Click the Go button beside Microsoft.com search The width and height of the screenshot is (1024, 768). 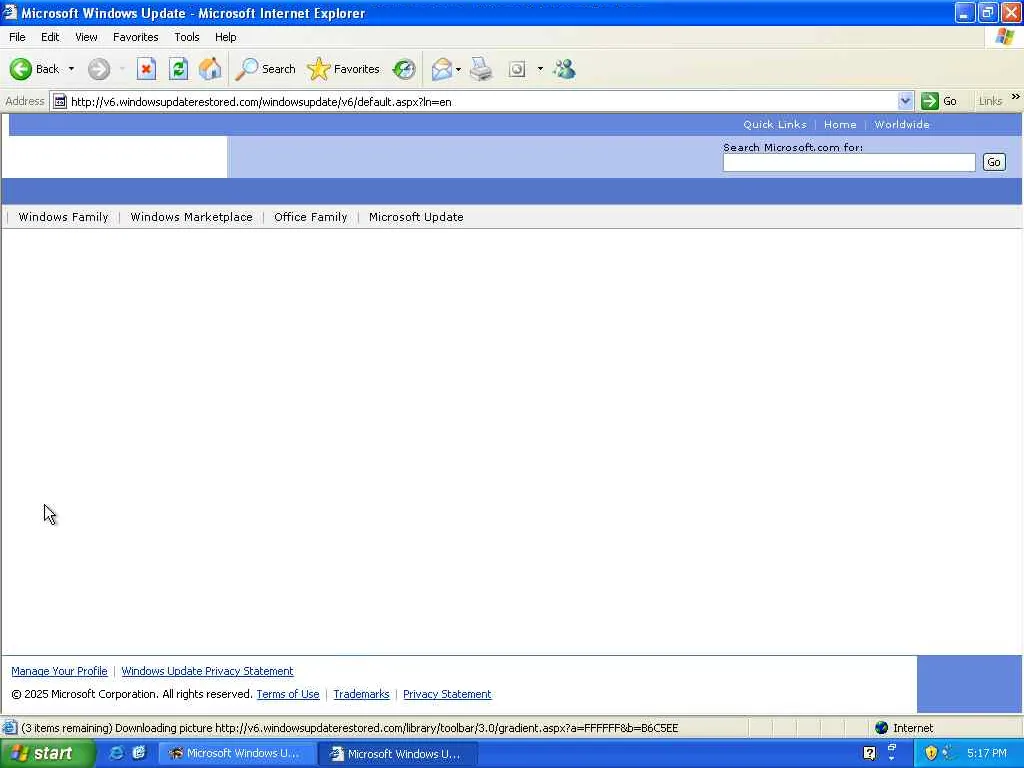tap(994, 163)
